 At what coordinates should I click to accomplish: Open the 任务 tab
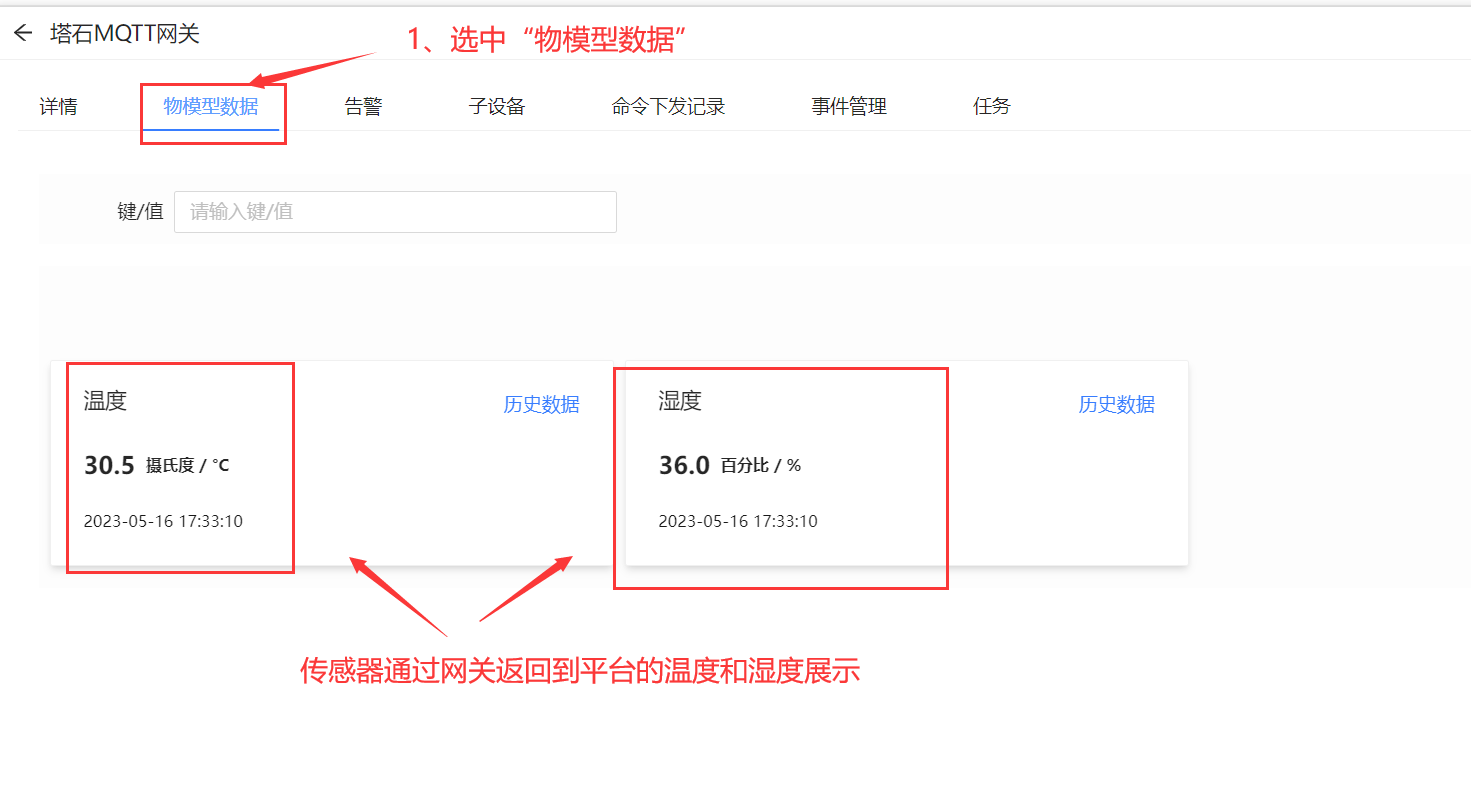pos(992,107)
